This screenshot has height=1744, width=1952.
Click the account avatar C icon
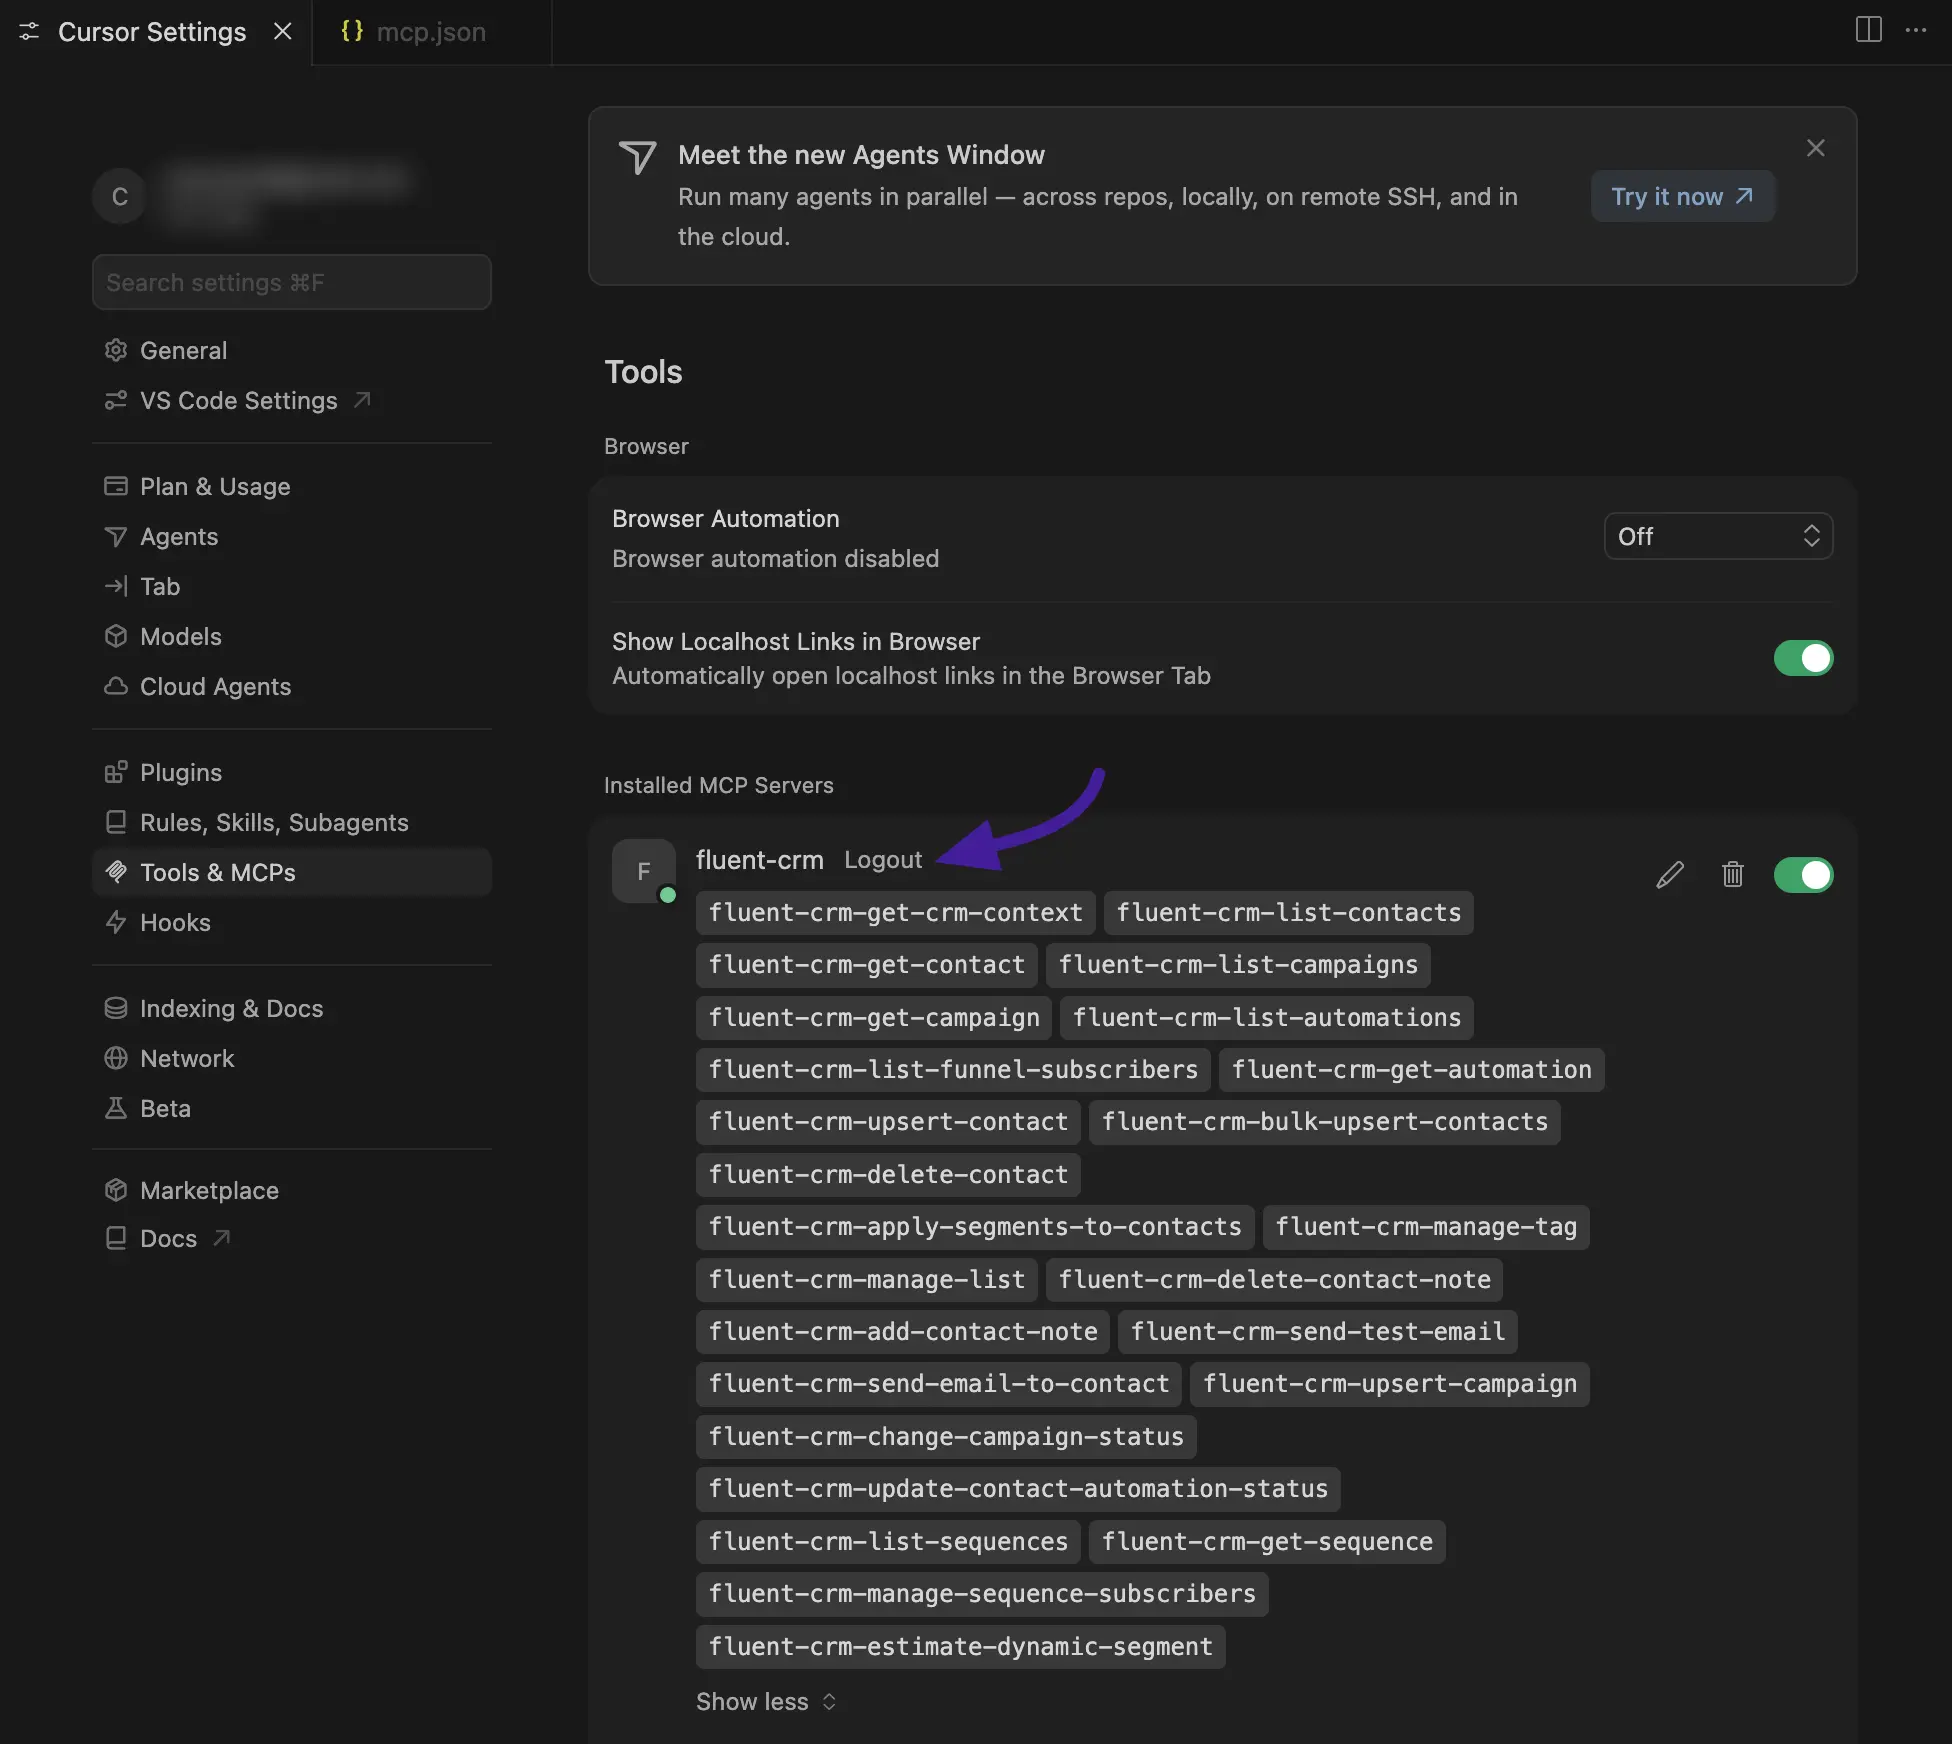click(x=120, y=196)
